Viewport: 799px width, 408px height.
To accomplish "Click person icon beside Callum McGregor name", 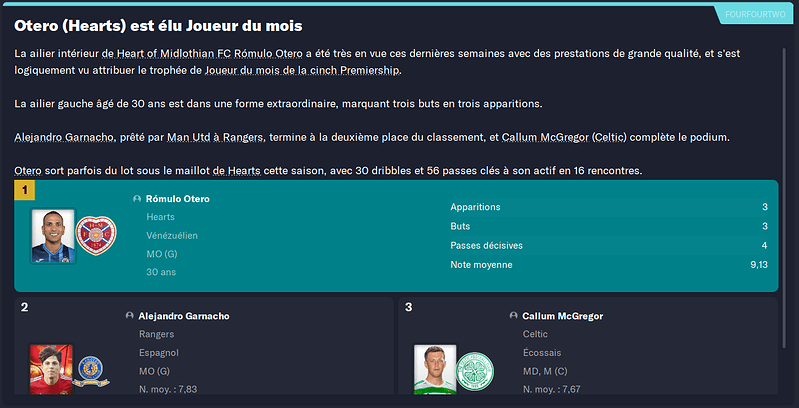I will pyautogui.click(x=514, y=316).
